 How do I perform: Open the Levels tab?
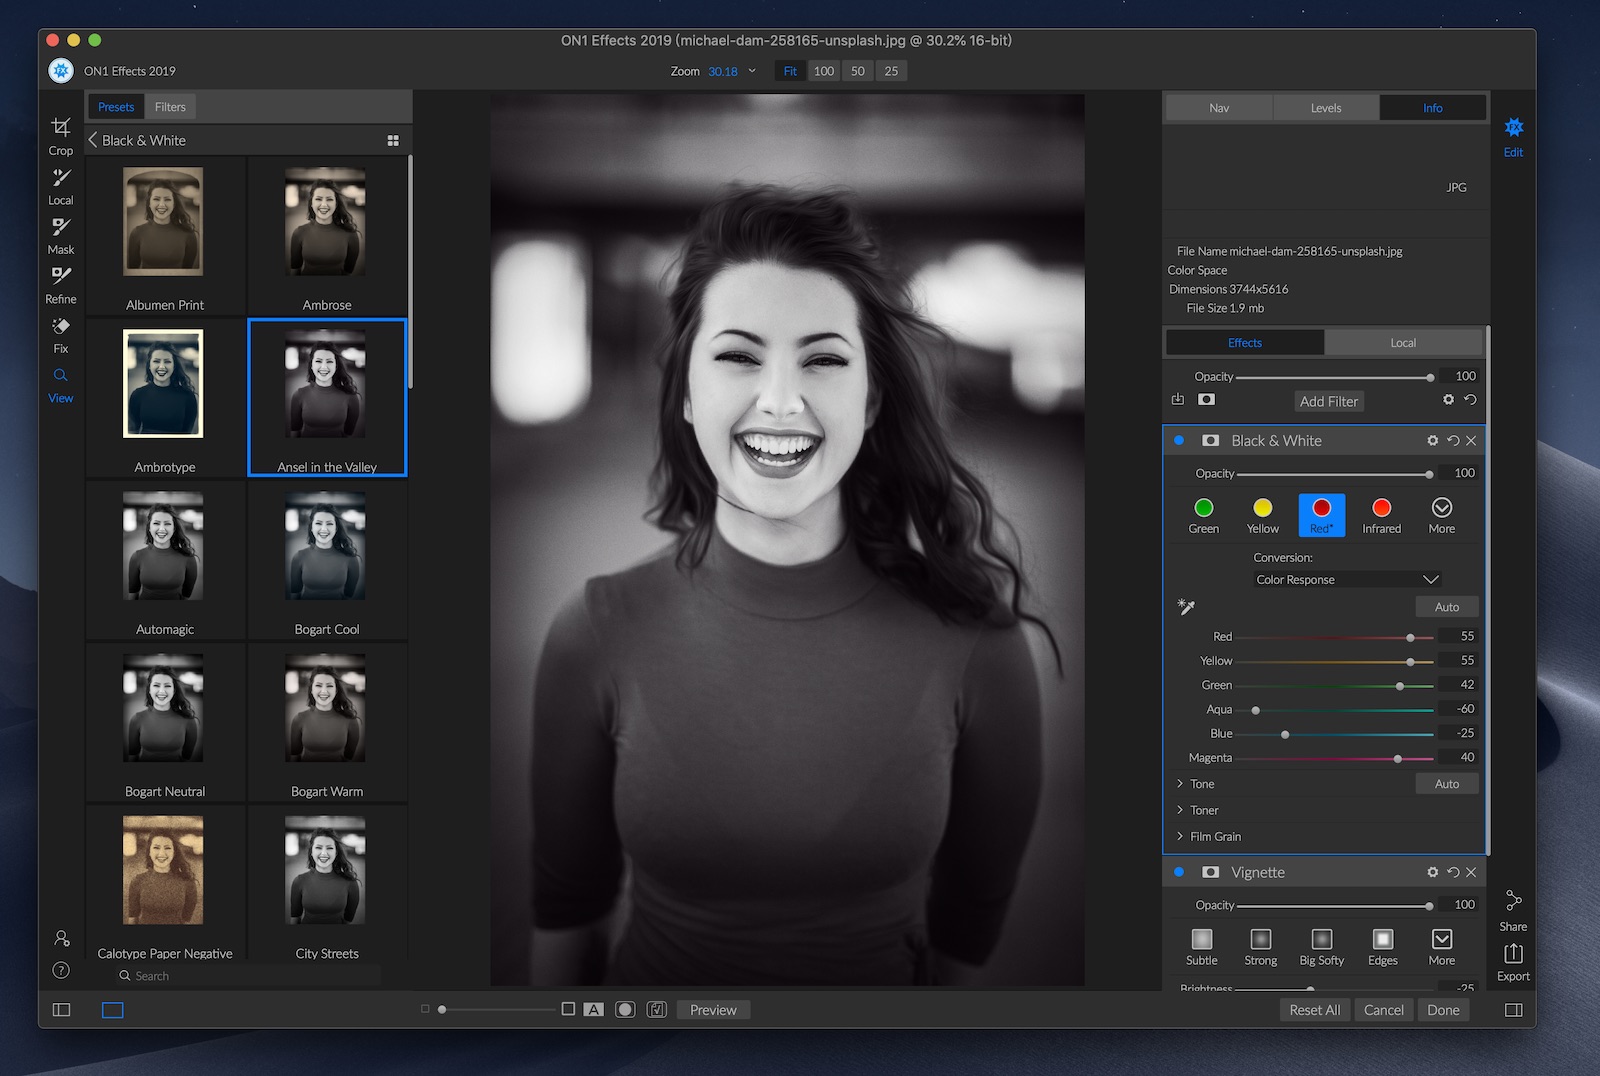tap(1326, 108)
